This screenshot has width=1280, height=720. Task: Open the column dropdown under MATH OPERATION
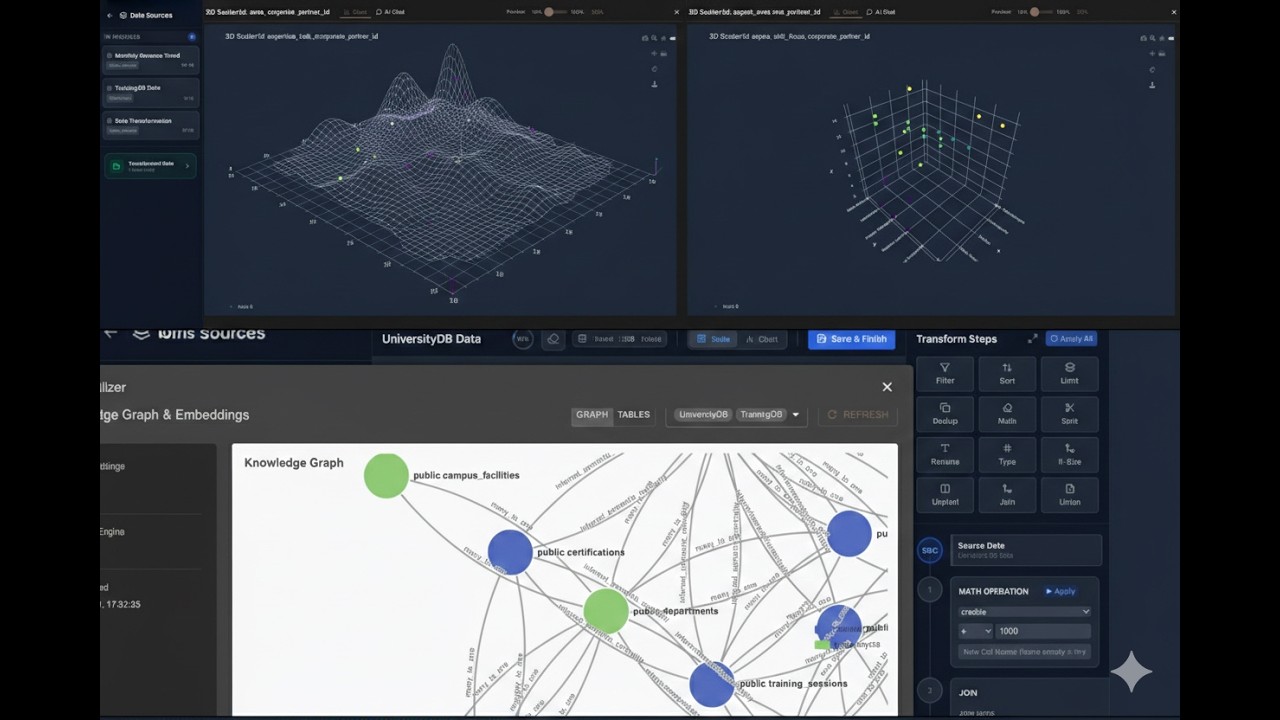[1024, 612]
